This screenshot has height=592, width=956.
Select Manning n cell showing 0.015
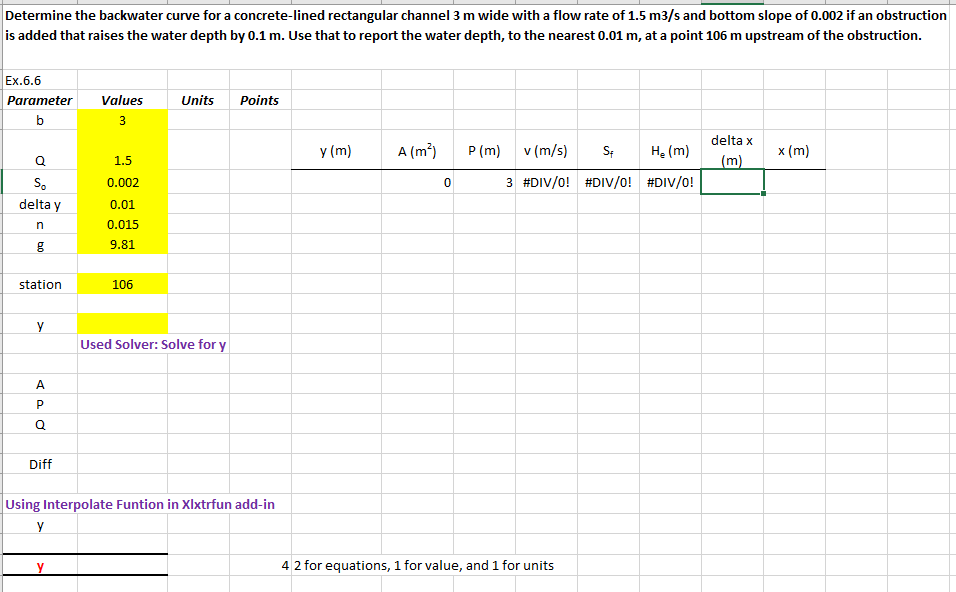point(123,224)
